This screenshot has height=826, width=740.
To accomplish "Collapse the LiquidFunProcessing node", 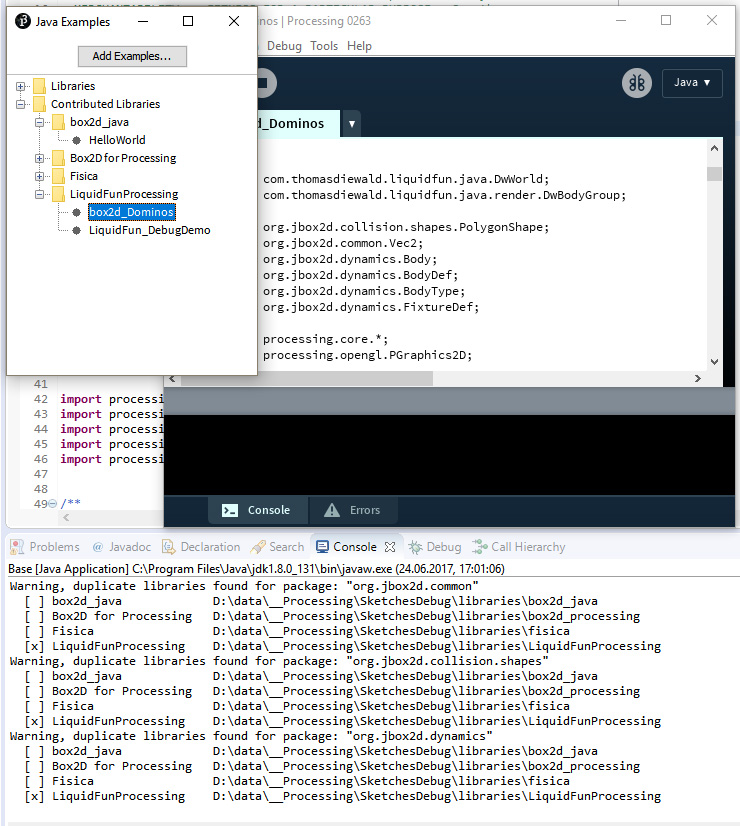I will coord(39,194).
